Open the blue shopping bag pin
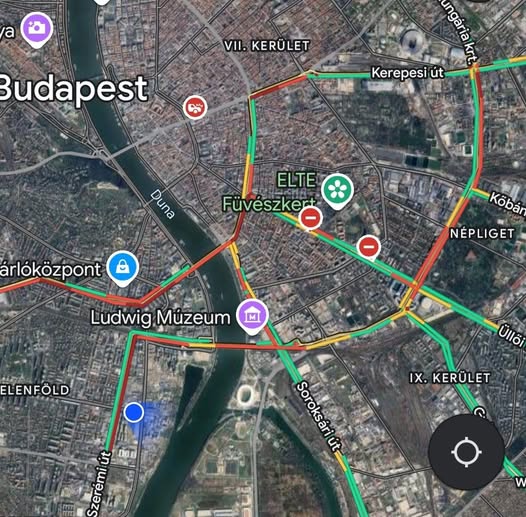 pos(122,268)
